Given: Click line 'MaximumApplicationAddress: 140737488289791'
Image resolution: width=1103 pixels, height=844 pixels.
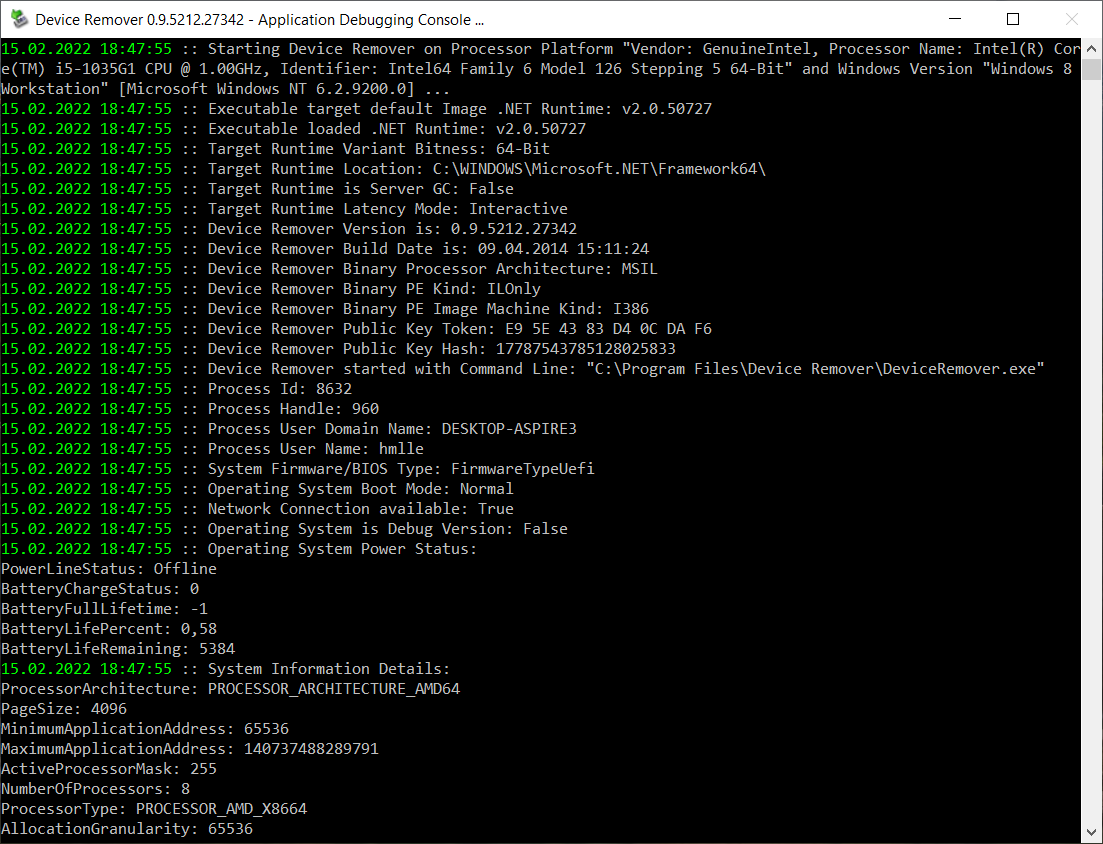Looking at the screenshot, I should (190, 749).
